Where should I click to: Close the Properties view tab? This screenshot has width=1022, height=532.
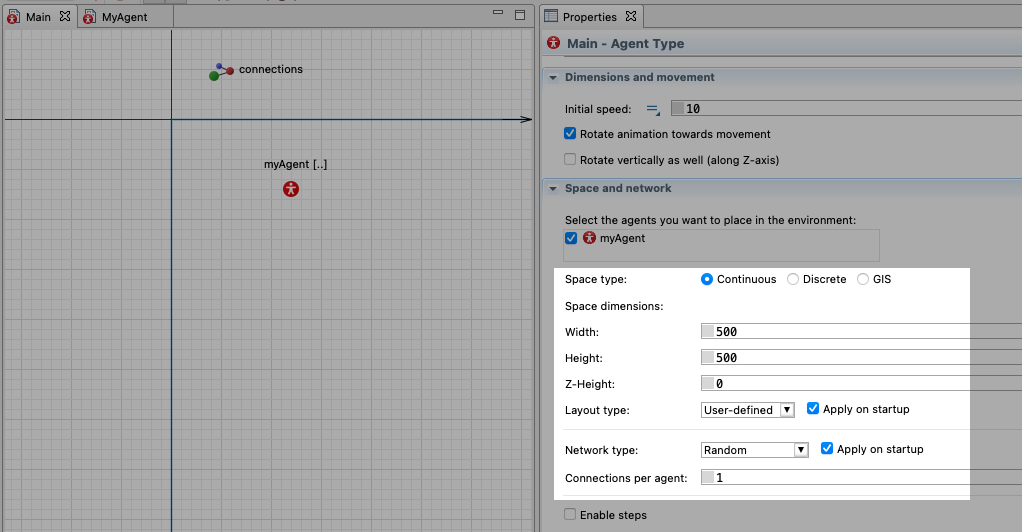point(631,17)
